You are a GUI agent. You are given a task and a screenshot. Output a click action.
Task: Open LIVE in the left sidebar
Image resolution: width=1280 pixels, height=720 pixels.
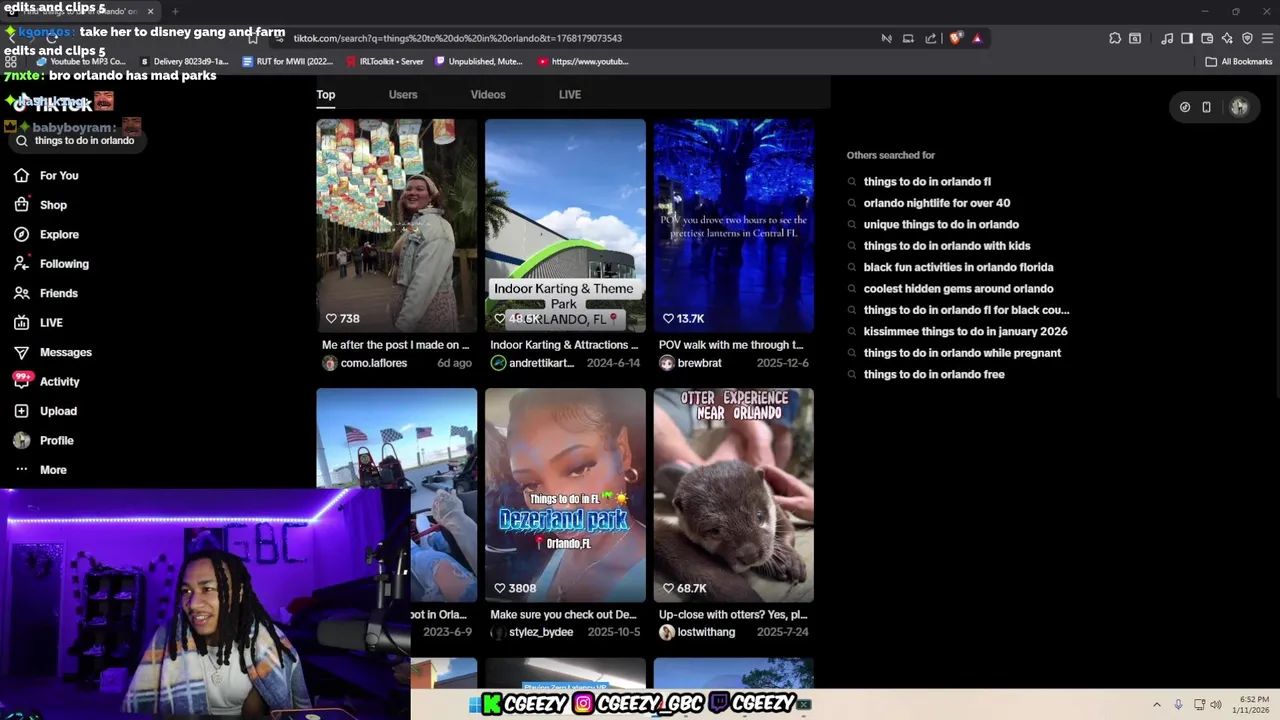point(38,323)
